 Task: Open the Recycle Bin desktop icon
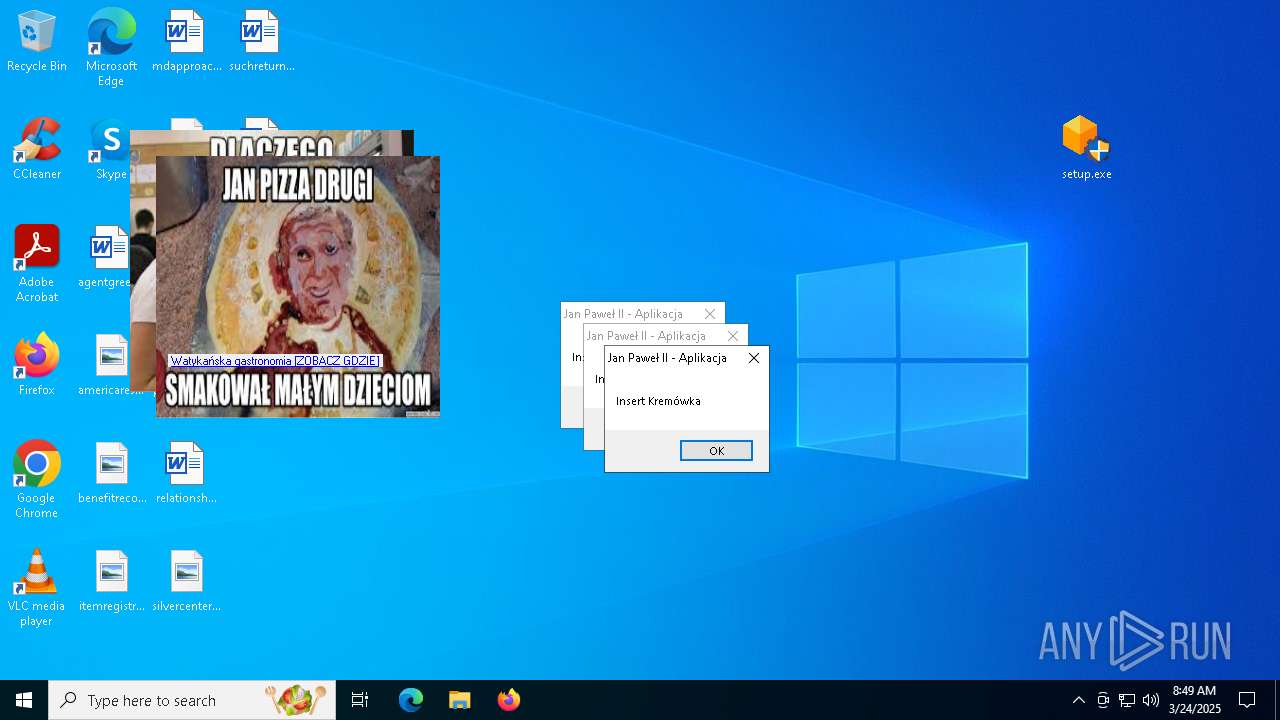37,42
